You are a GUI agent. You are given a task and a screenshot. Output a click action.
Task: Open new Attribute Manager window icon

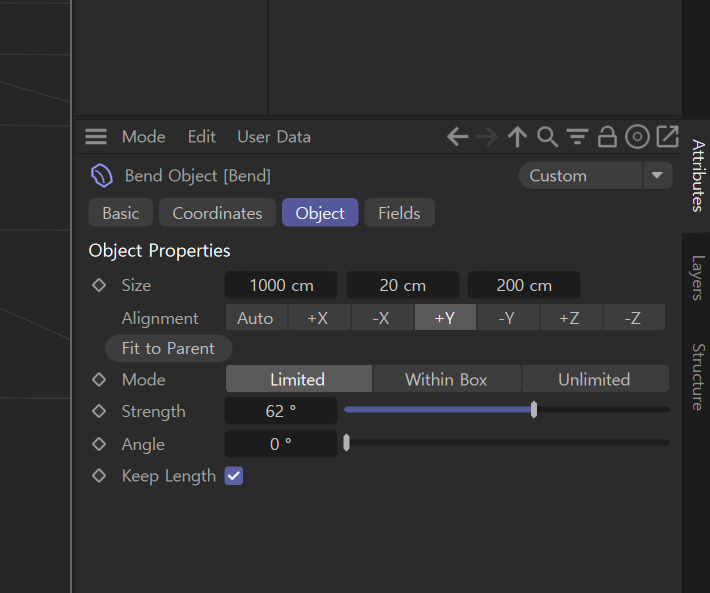pos(667,137)
